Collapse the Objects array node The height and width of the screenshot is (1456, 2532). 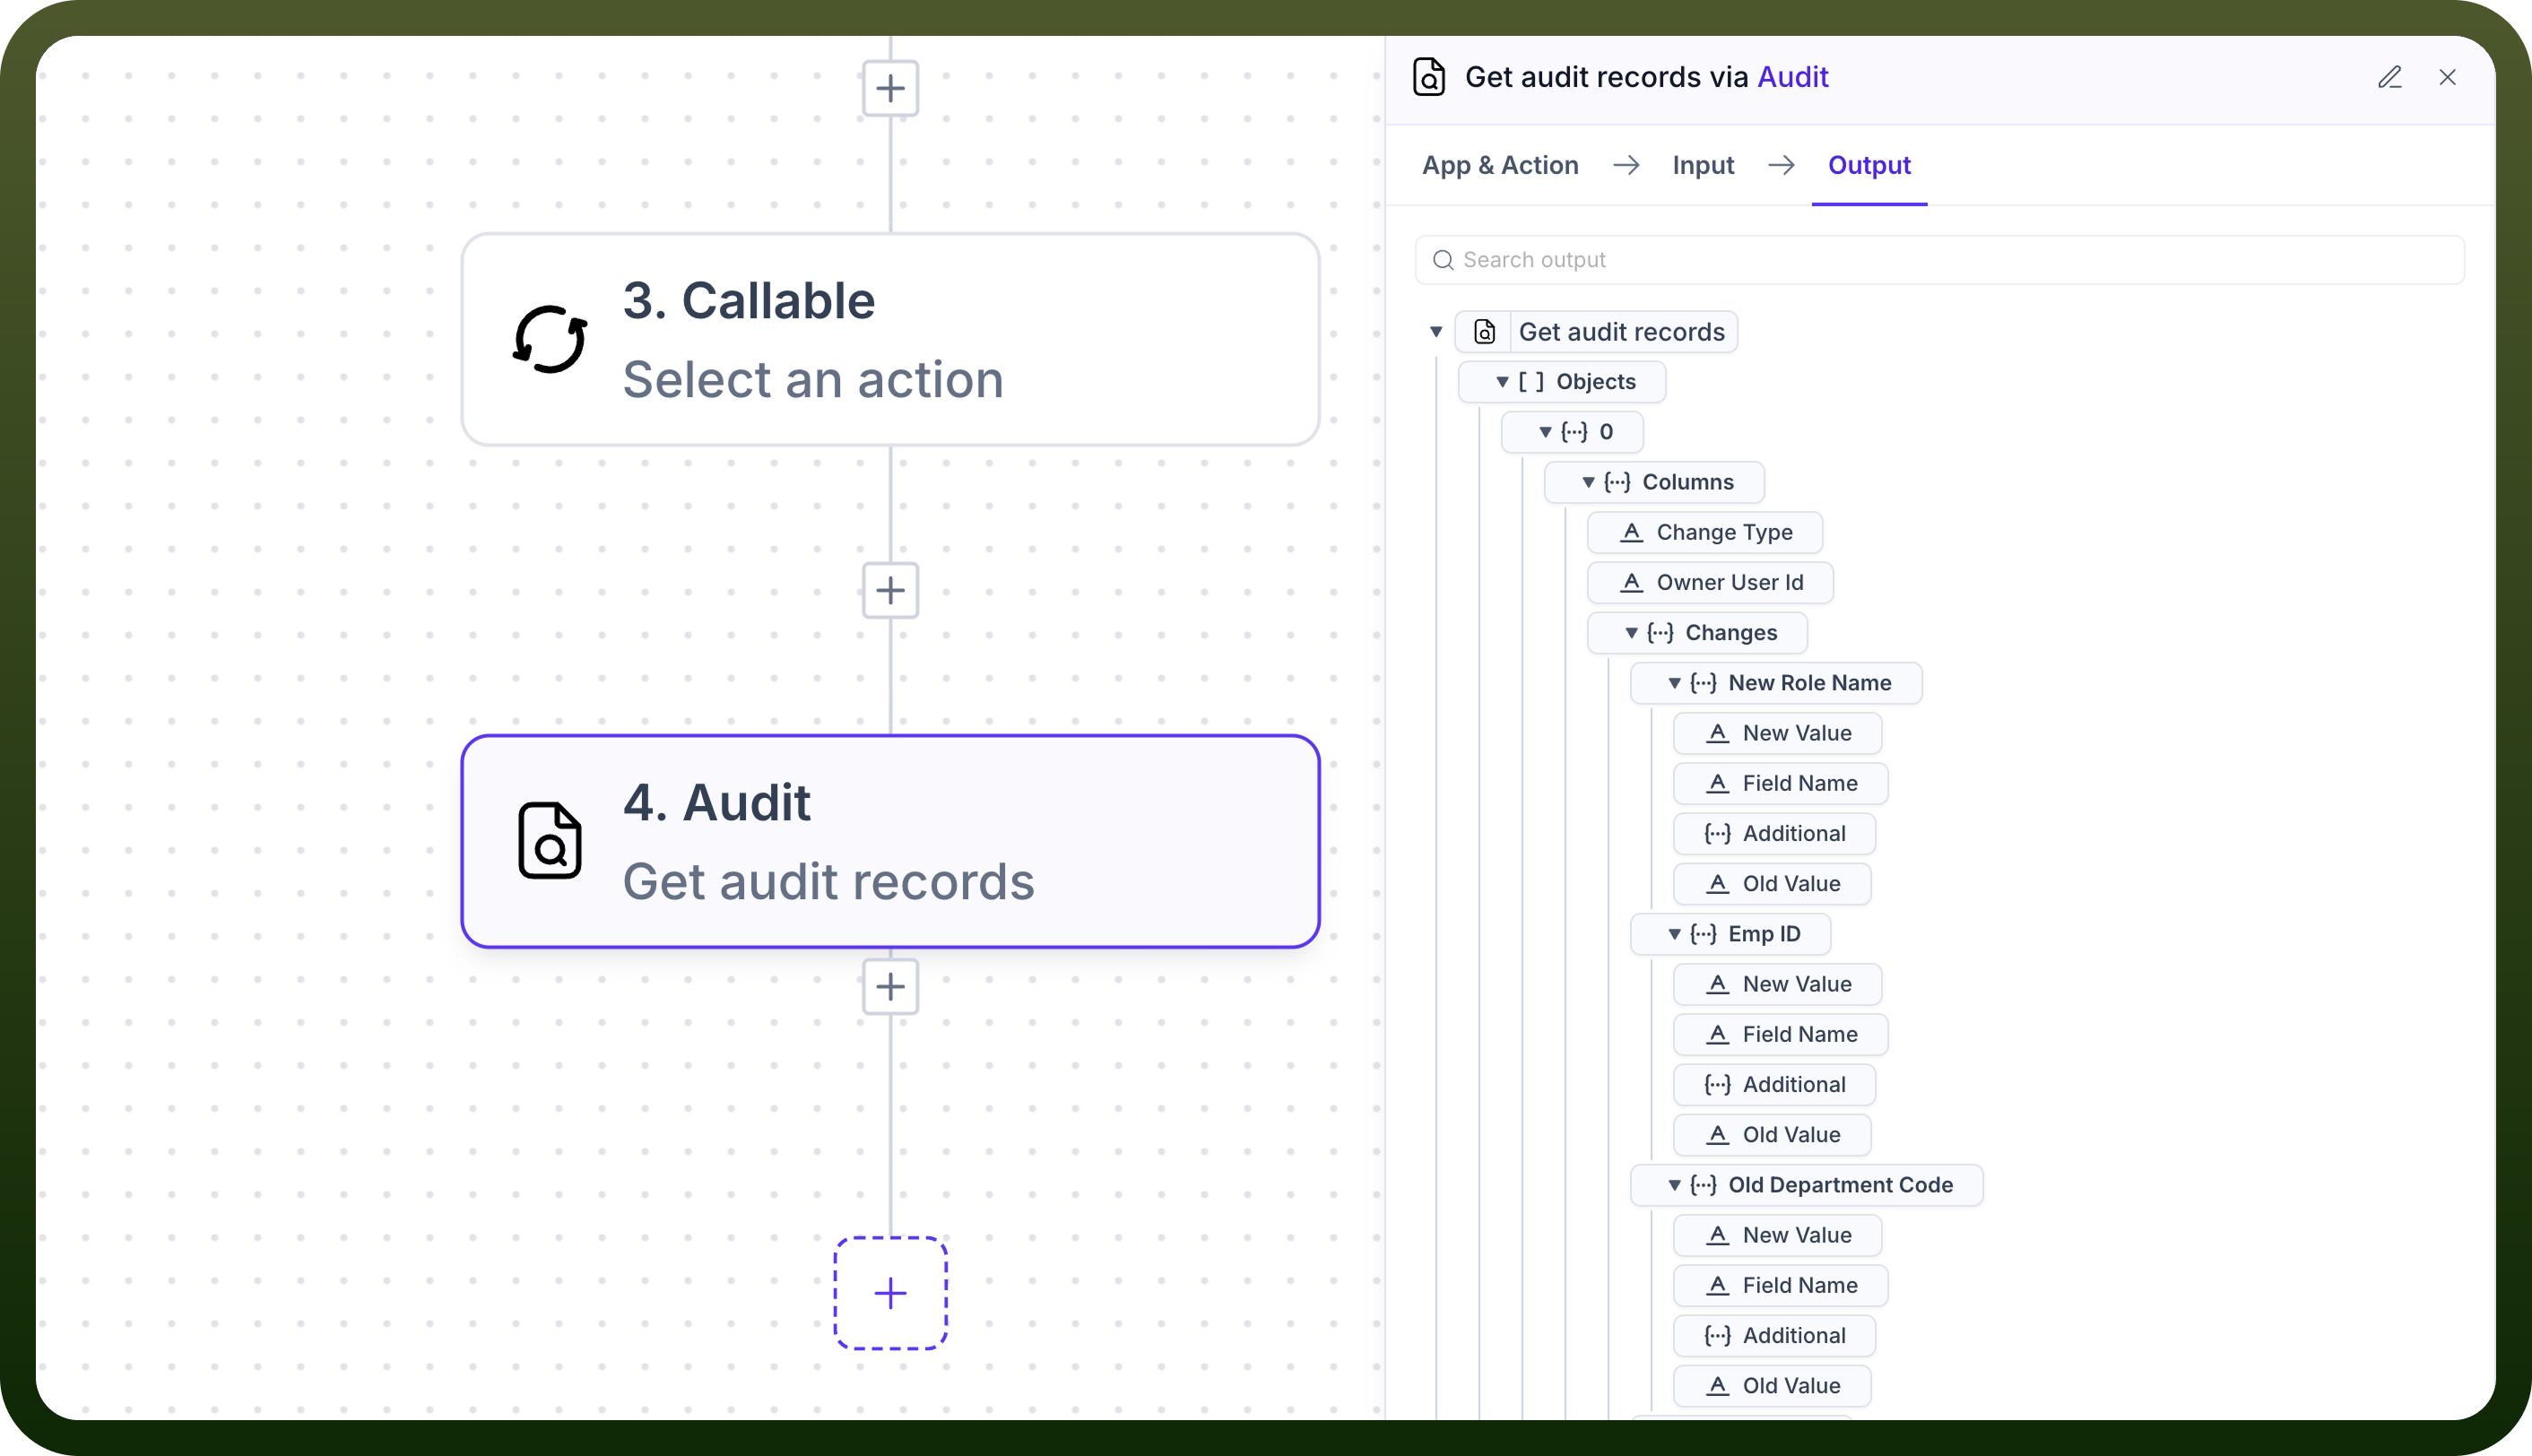pyautogui.click(x=1502, y=382)
